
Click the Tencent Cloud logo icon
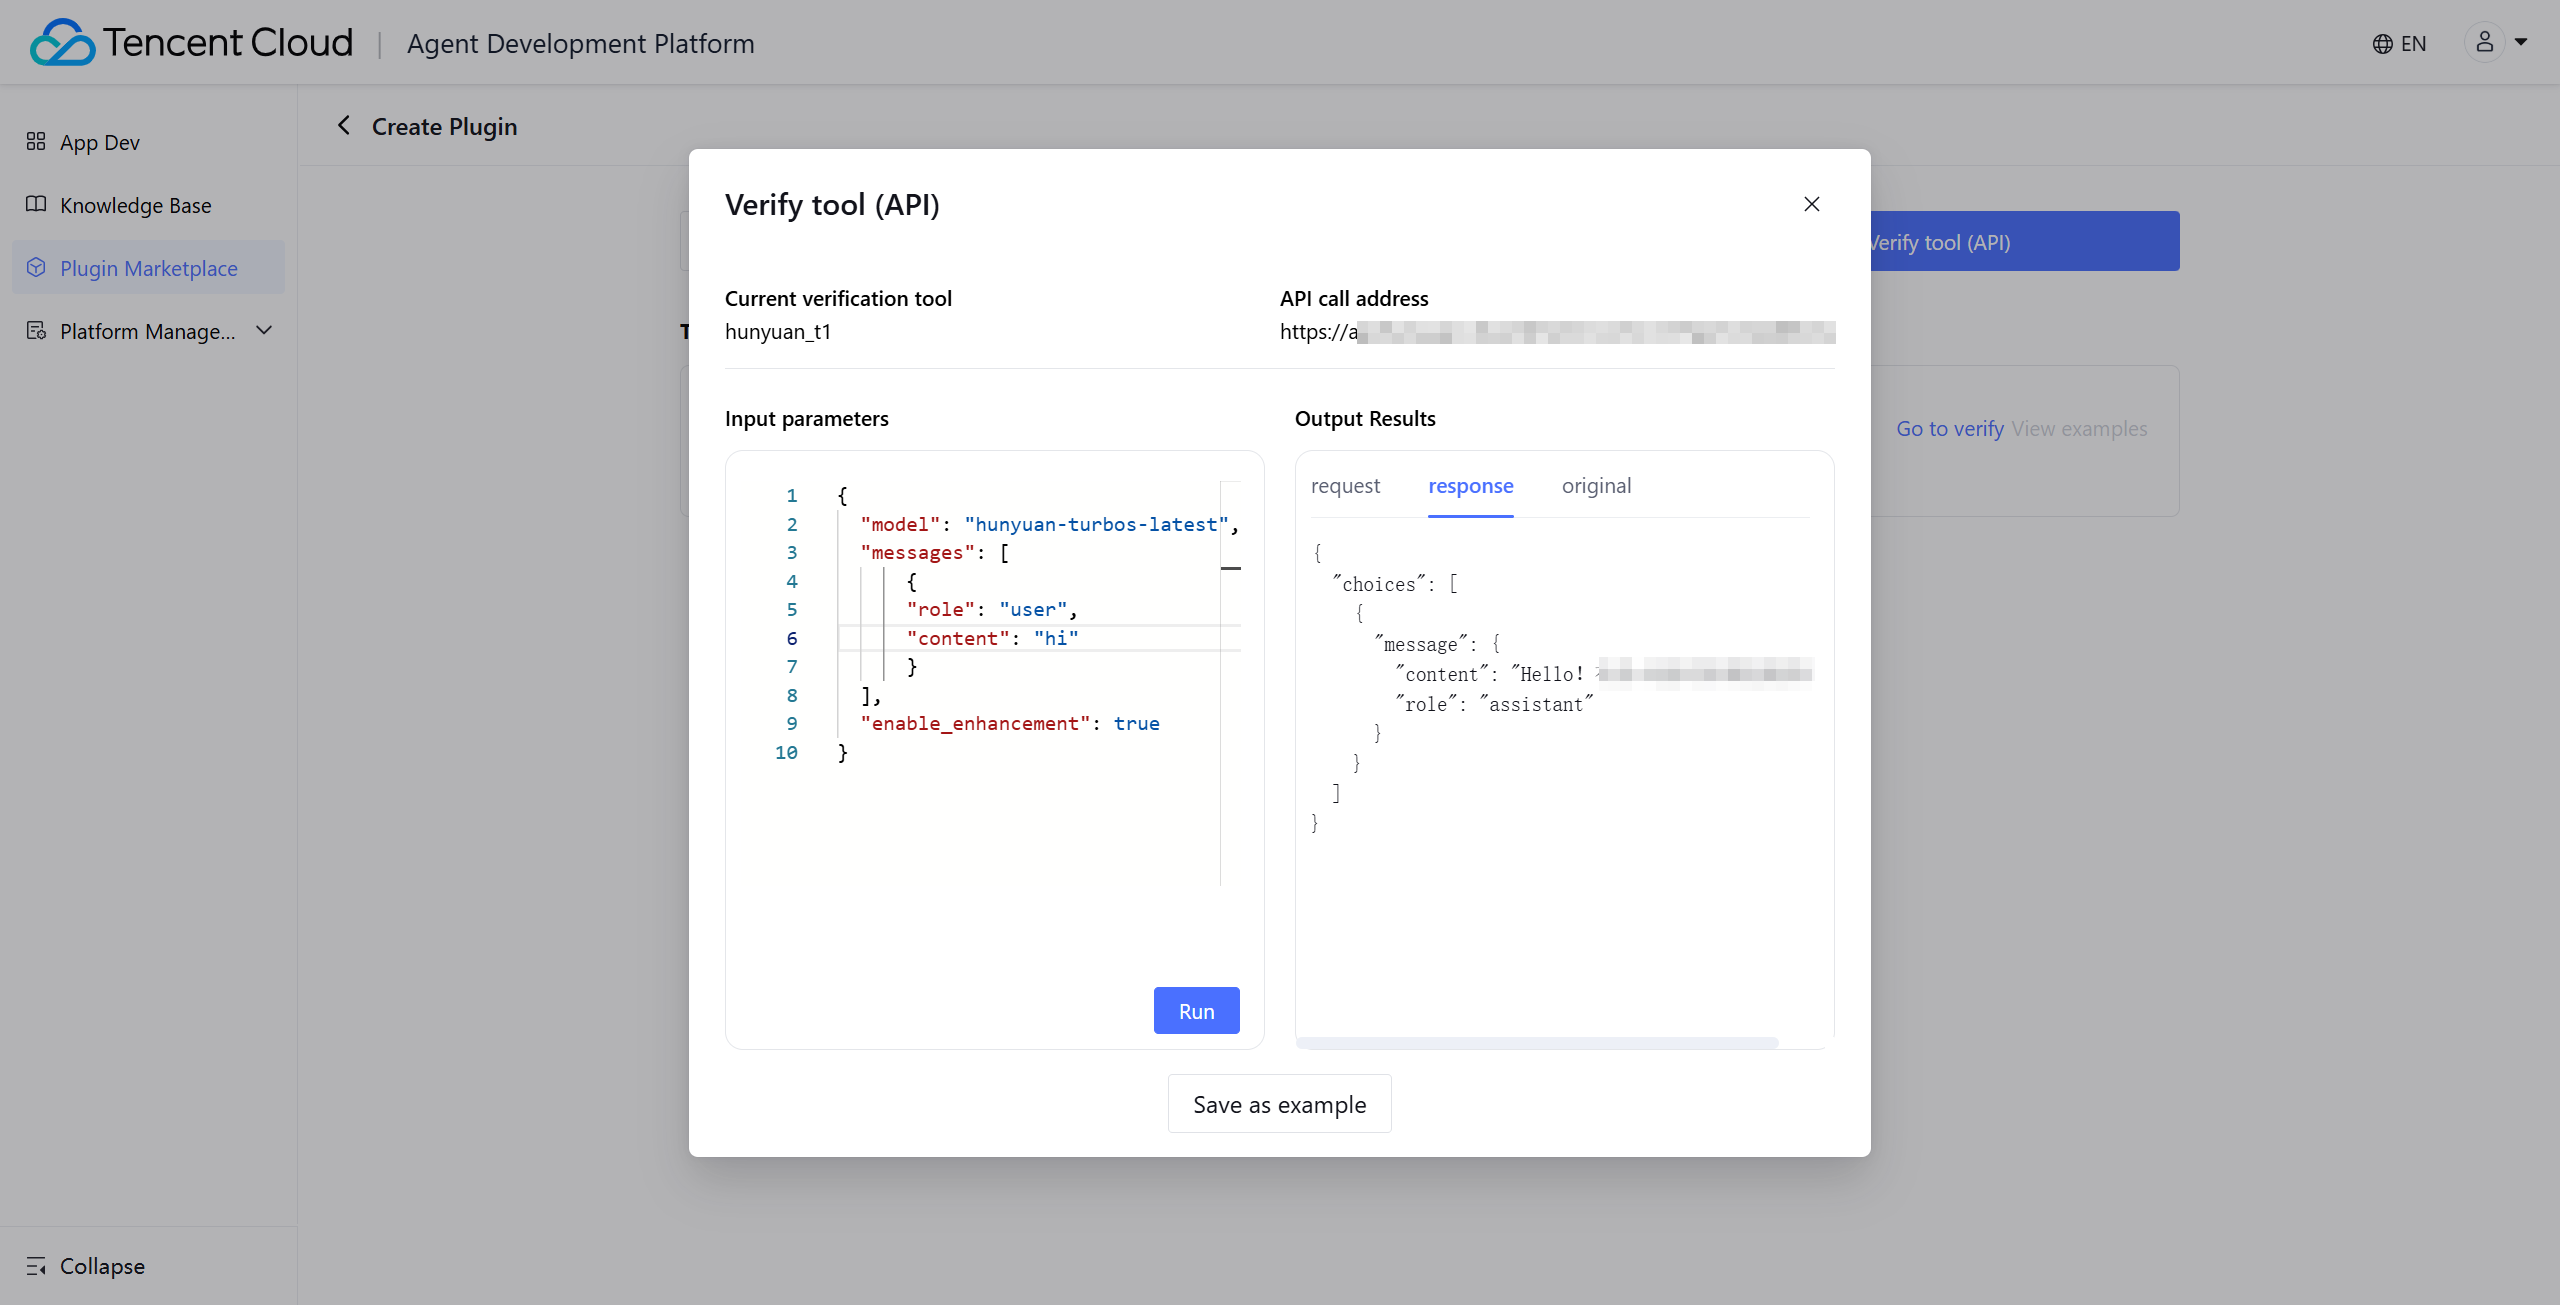coord(62,43)
